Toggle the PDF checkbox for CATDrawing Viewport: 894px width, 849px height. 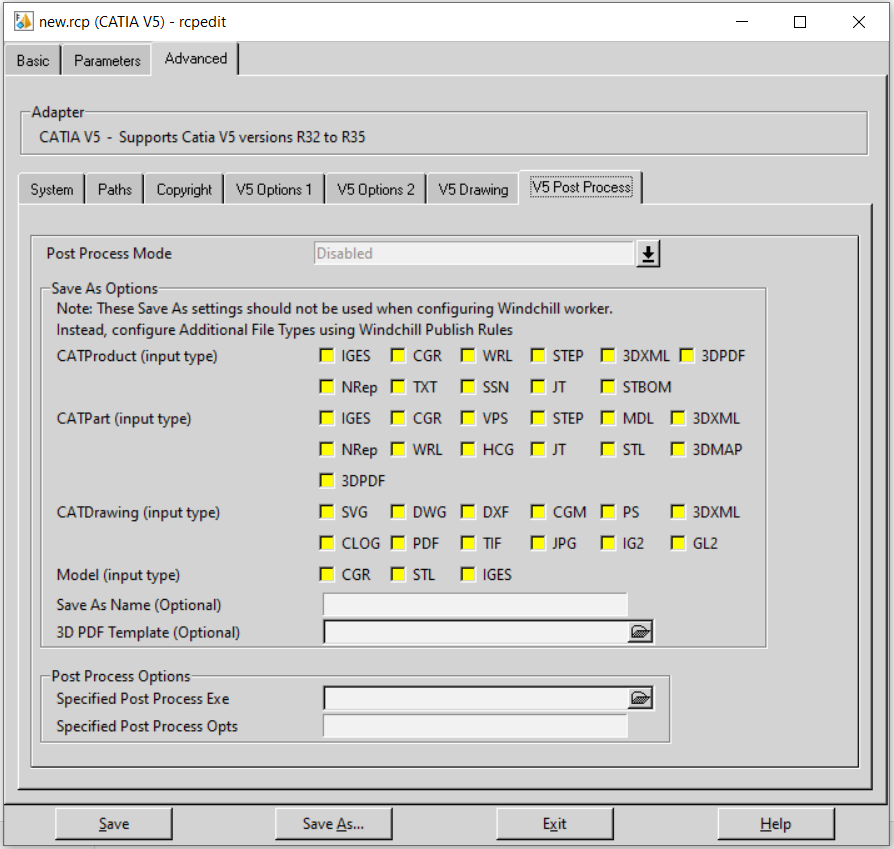398,543
